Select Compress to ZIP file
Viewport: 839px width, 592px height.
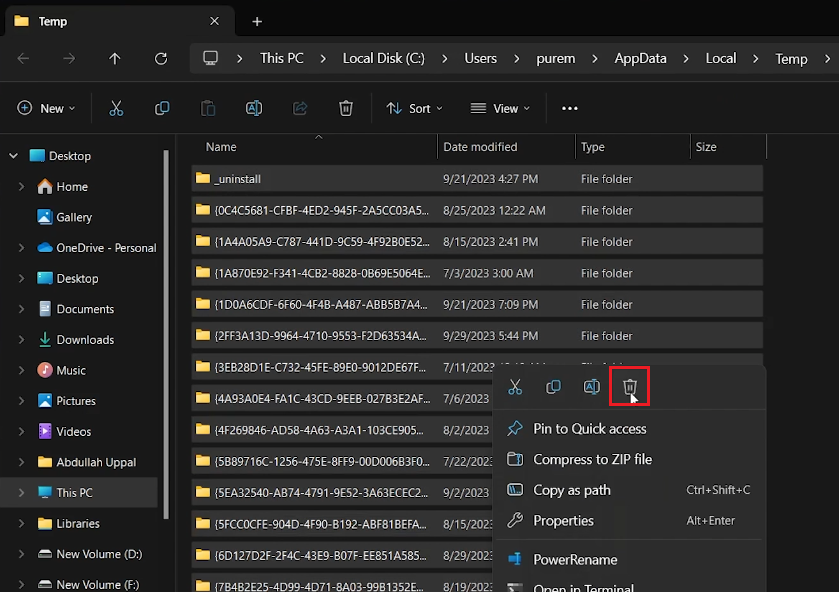tap(592, 459)
